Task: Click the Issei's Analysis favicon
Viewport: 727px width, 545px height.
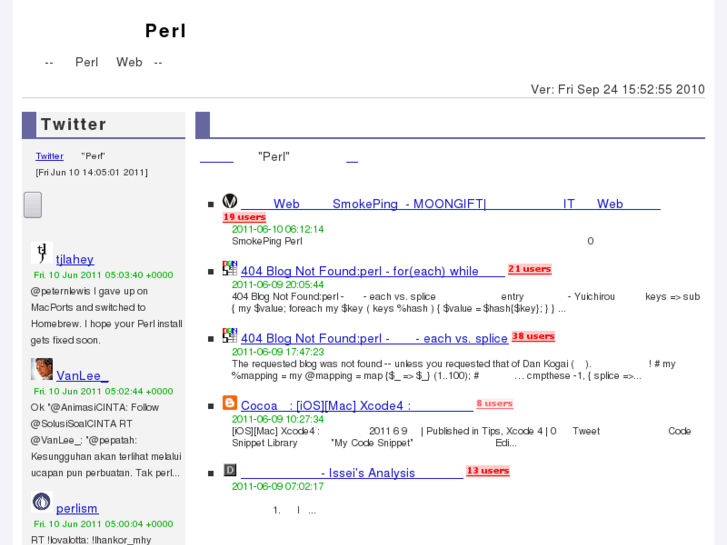Action: pyautogui.click(x=229, y=470)
